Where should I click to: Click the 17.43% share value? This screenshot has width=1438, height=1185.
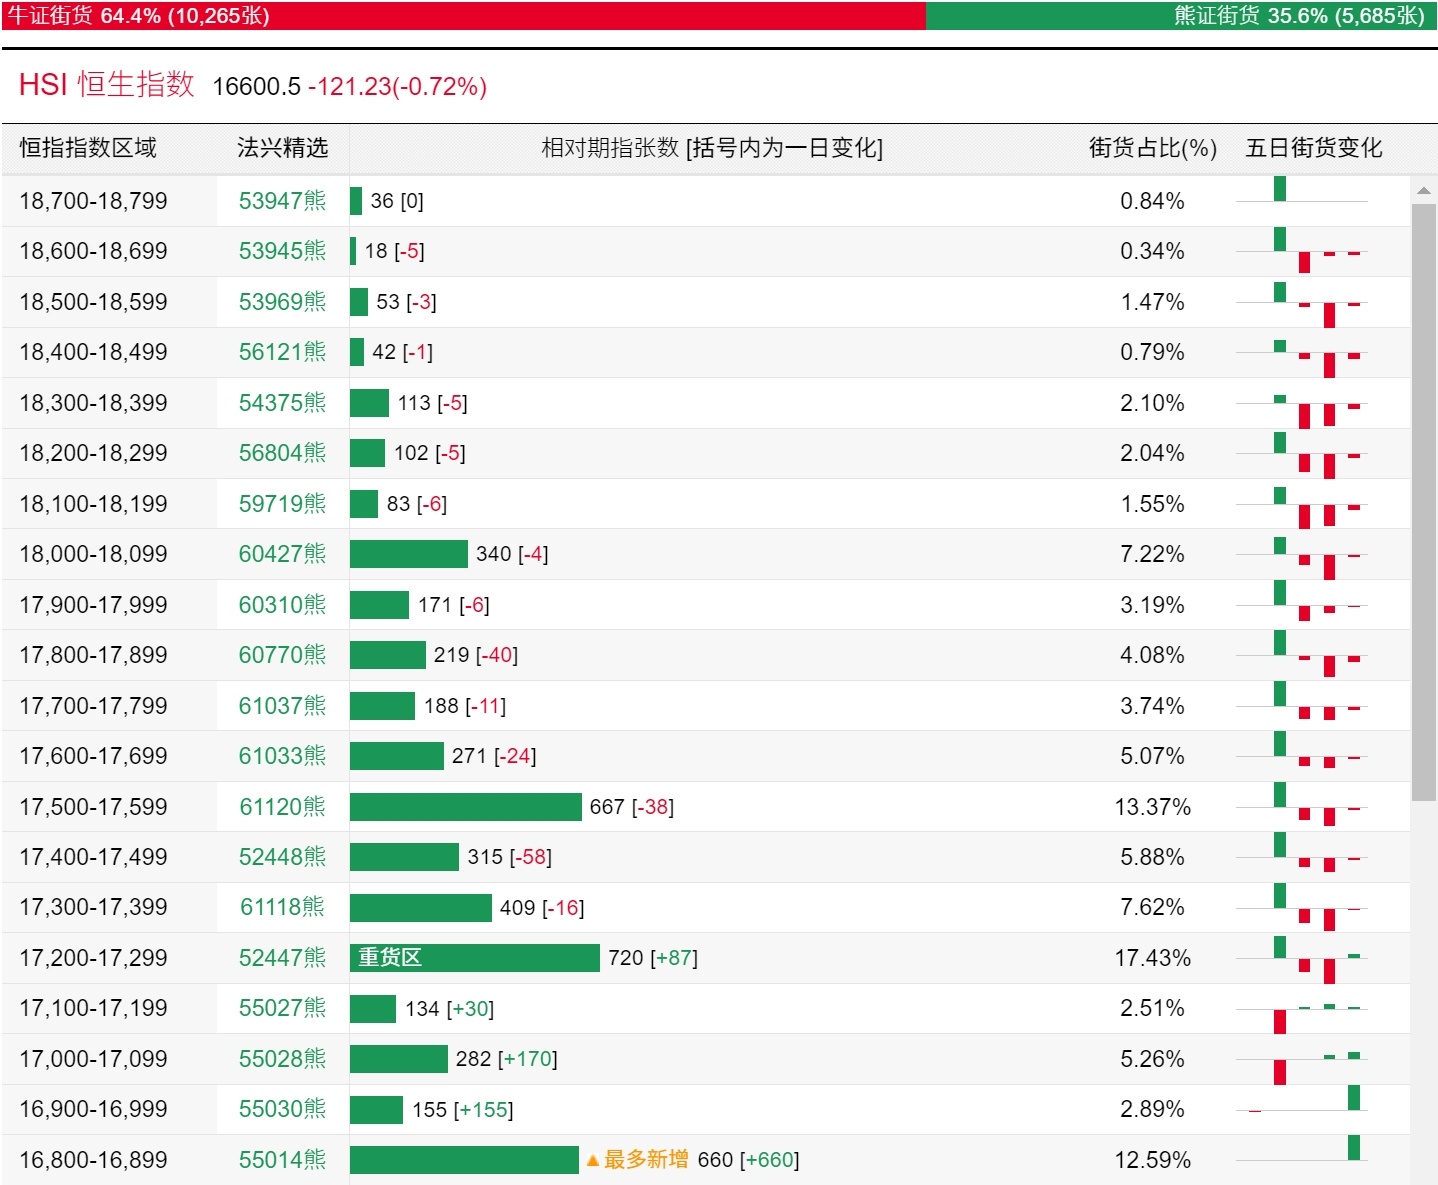click(1152, 958)
